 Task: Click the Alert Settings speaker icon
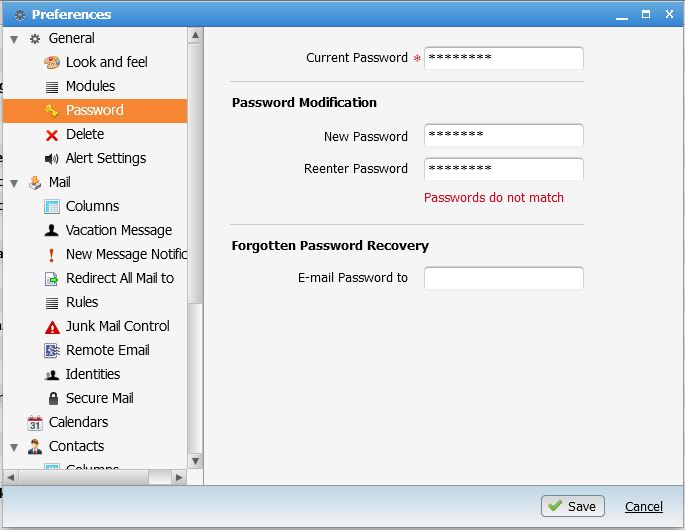point(52,158)
